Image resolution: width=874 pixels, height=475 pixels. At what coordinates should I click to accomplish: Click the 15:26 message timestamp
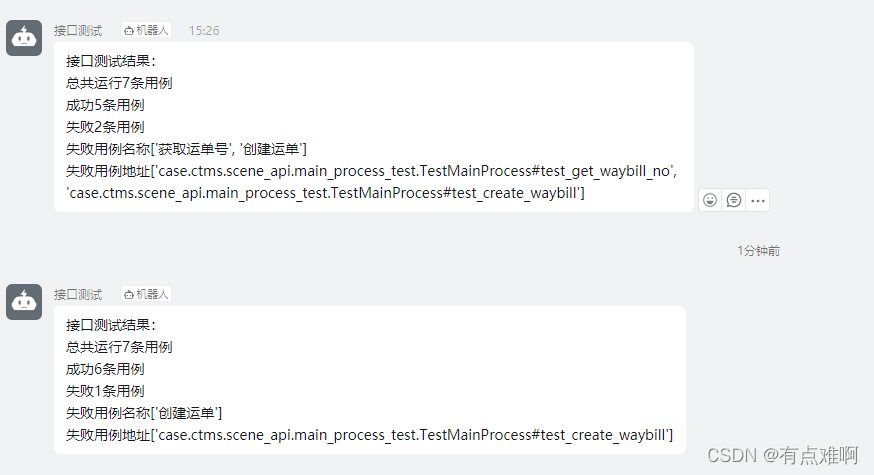point(204,31)
